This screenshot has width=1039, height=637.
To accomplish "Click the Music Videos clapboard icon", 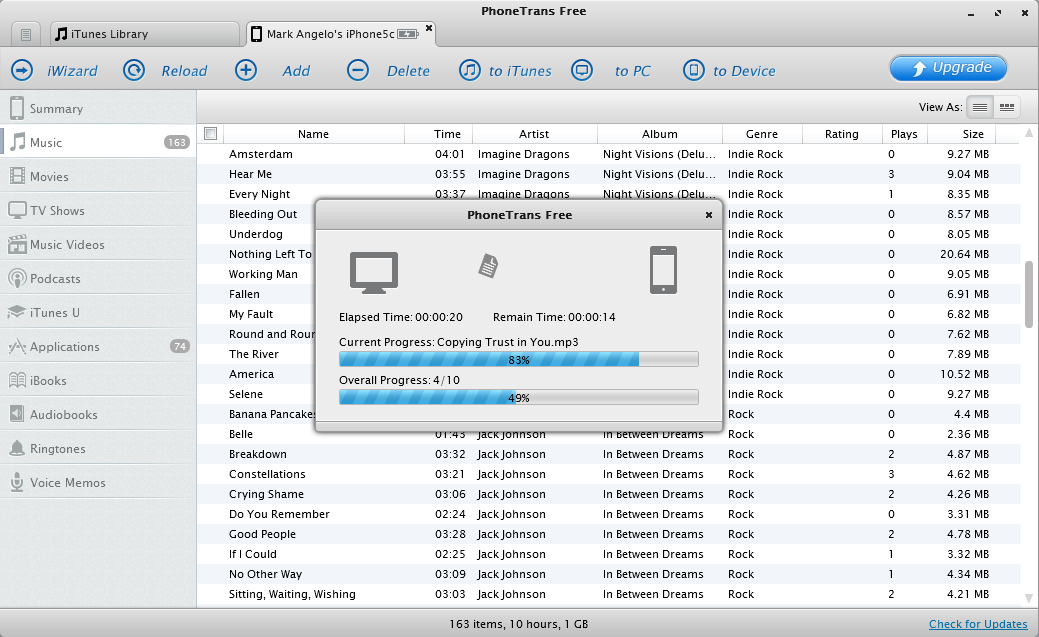I will coord(17,244).
